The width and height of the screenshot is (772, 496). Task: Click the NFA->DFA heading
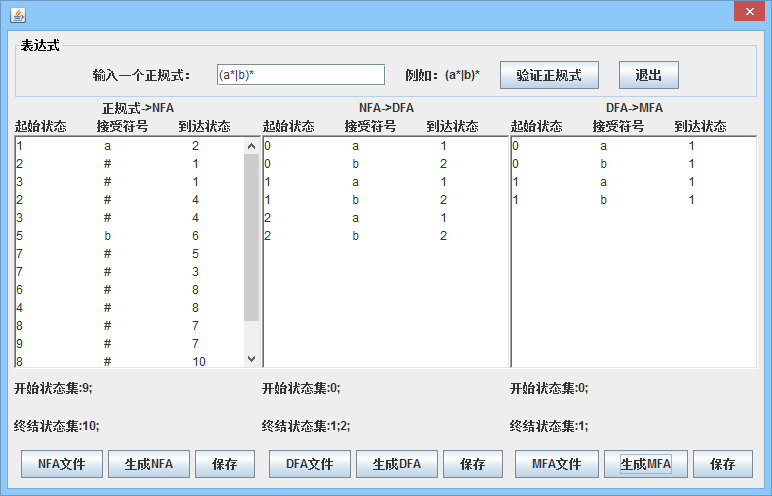(x=386, y=108)
